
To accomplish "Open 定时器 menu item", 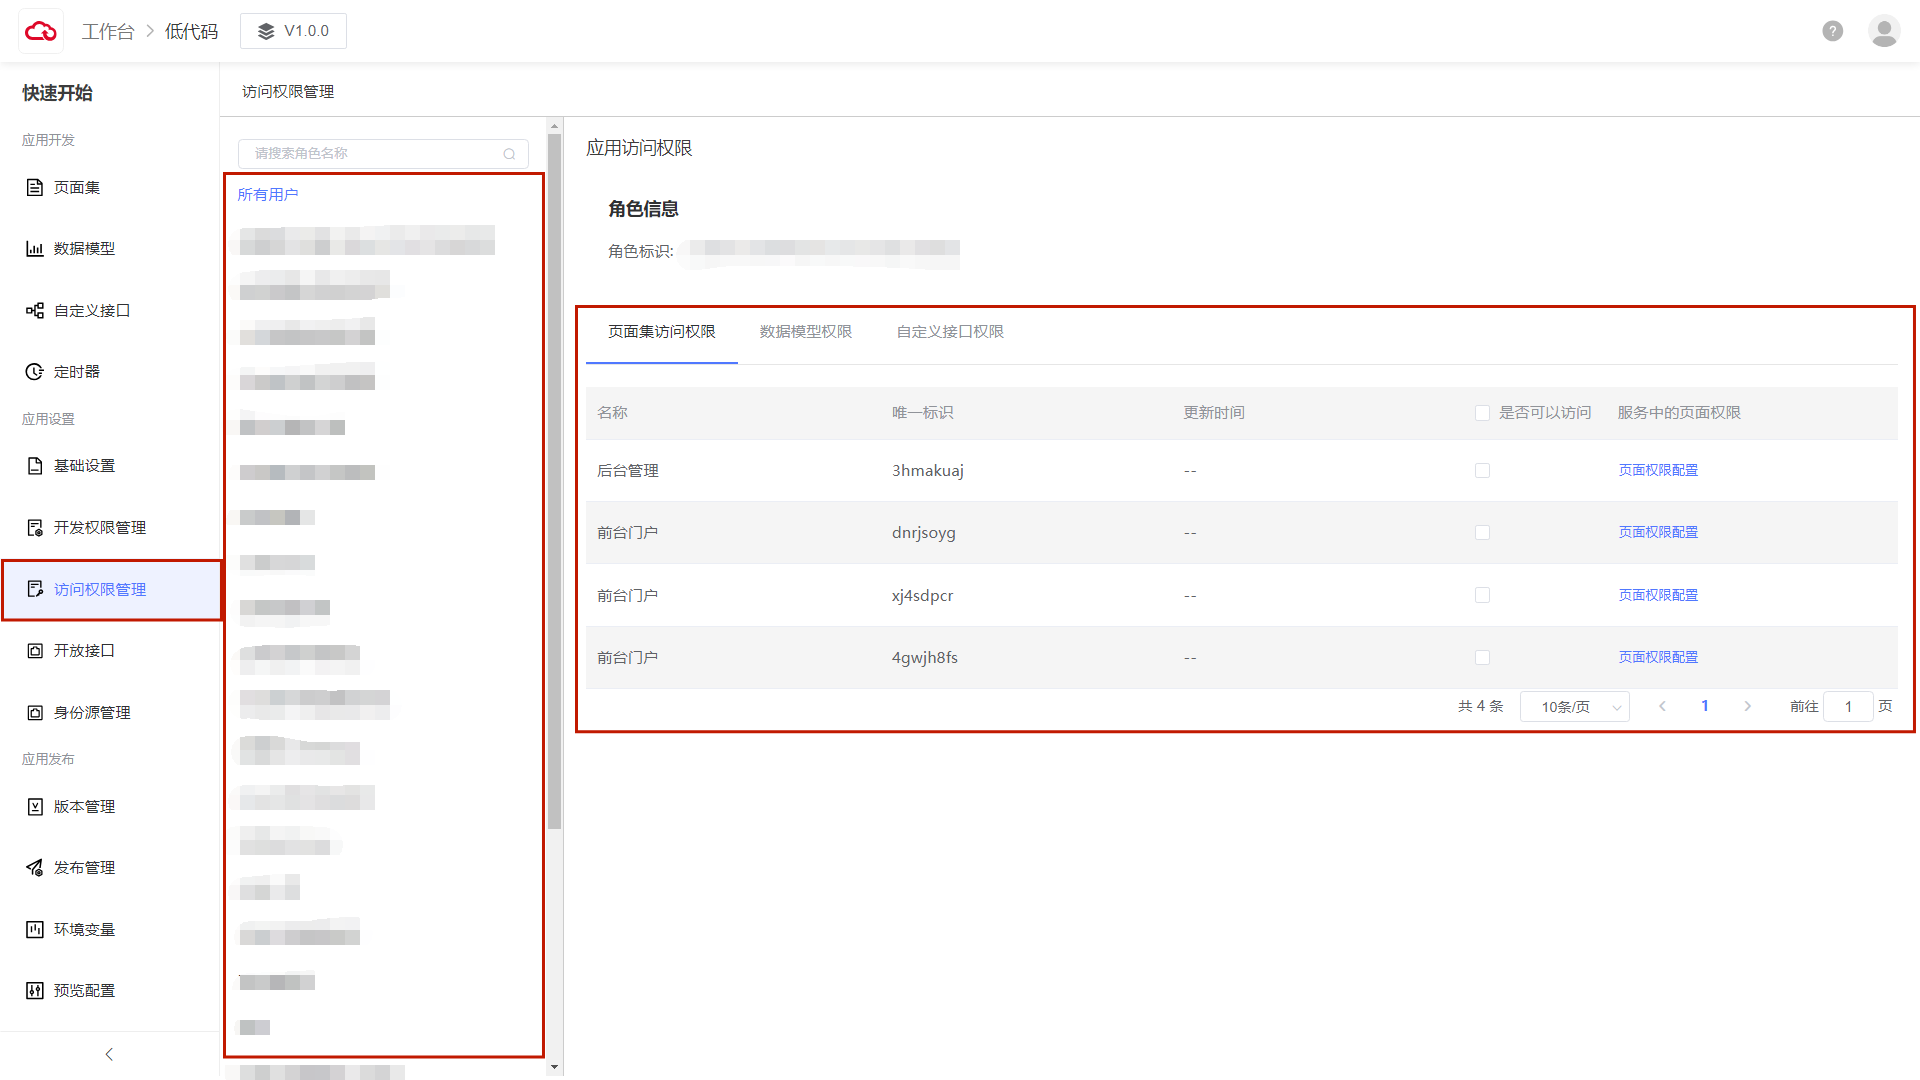I will click(x=110, y=371).
